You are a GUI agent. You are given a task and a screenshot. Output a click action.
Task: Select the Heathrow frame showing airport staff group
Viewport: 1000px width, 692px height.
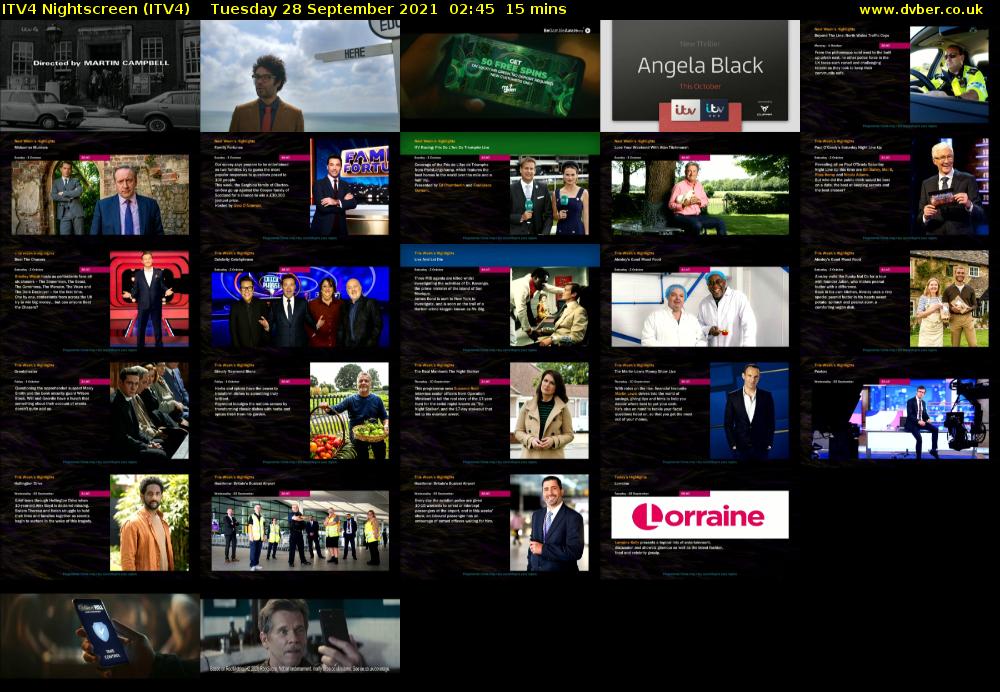[300, 524]
